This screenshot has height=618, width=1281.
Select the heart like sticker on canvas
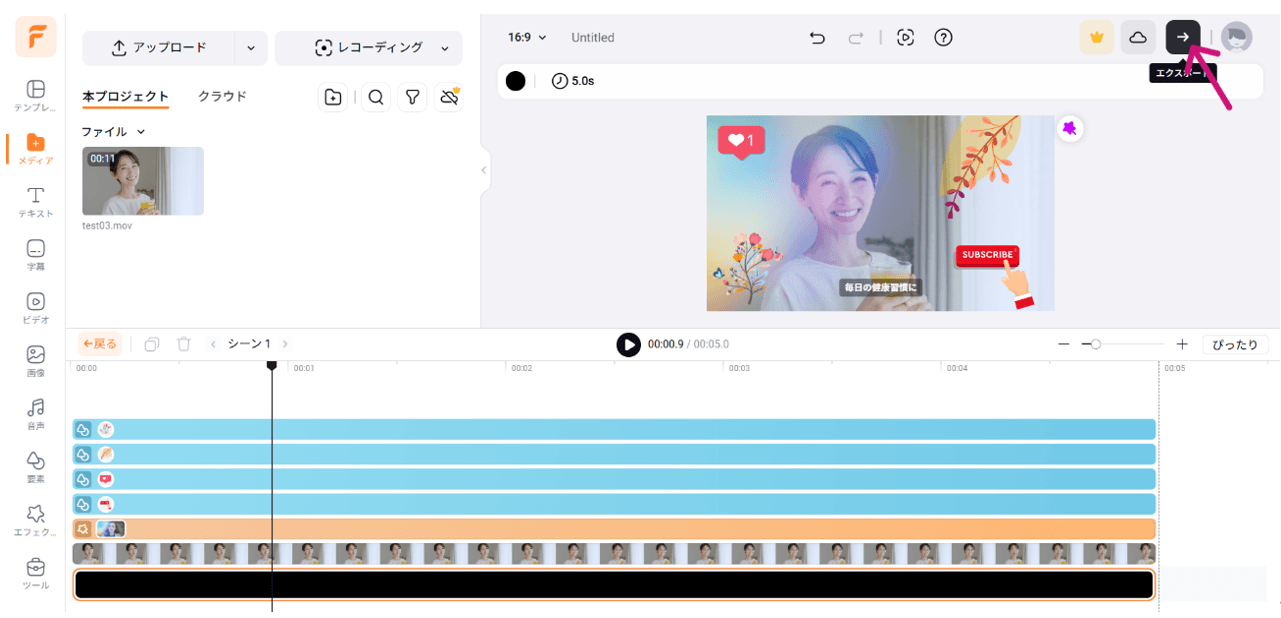tap(741, 142)
